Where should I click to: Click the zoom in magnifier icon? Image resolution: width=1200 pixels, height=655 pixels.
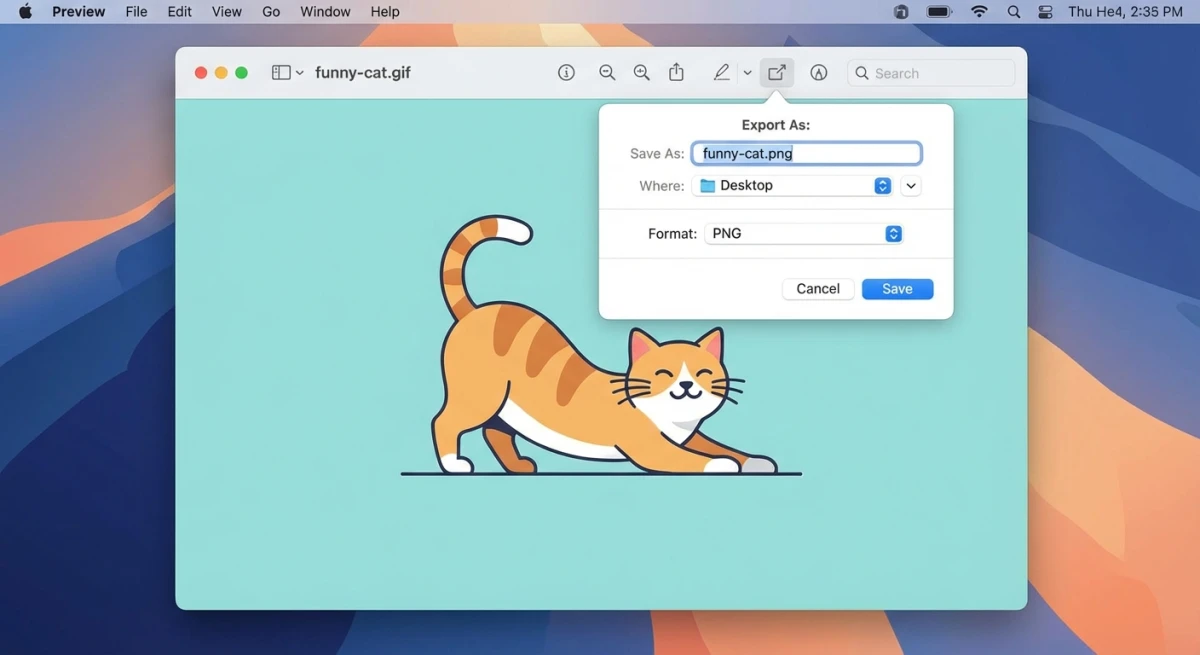coord(642,73)
